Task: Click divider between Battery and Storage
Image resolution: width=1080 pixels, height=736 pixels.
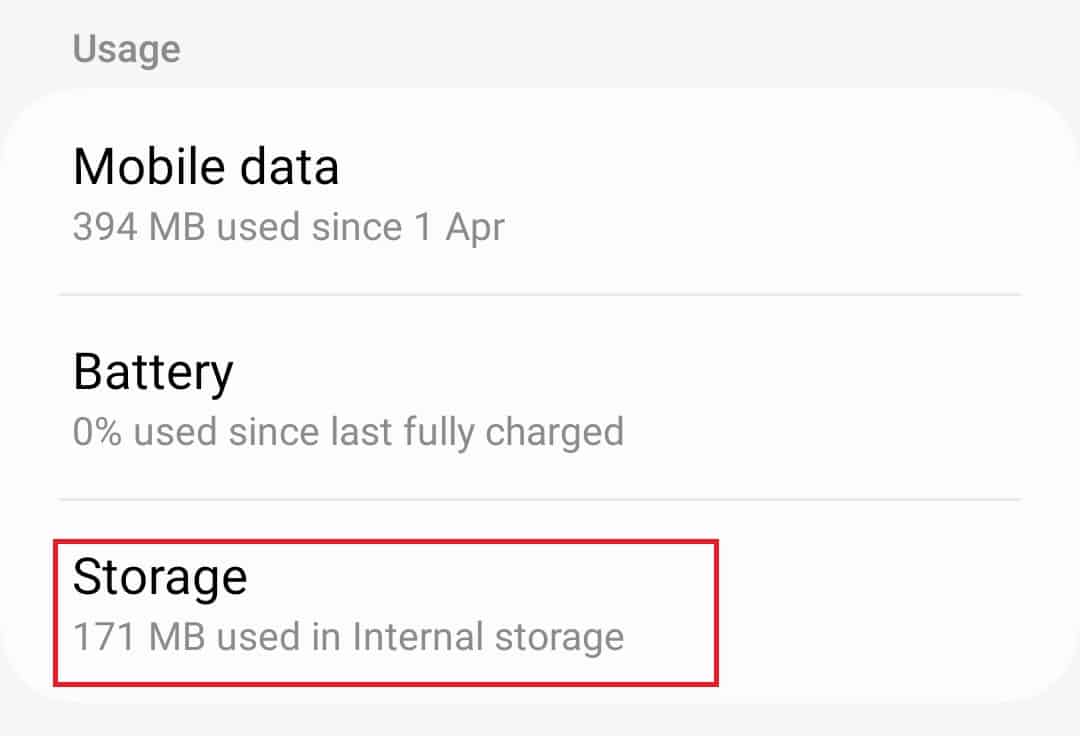Action: [x=540, y=499]
